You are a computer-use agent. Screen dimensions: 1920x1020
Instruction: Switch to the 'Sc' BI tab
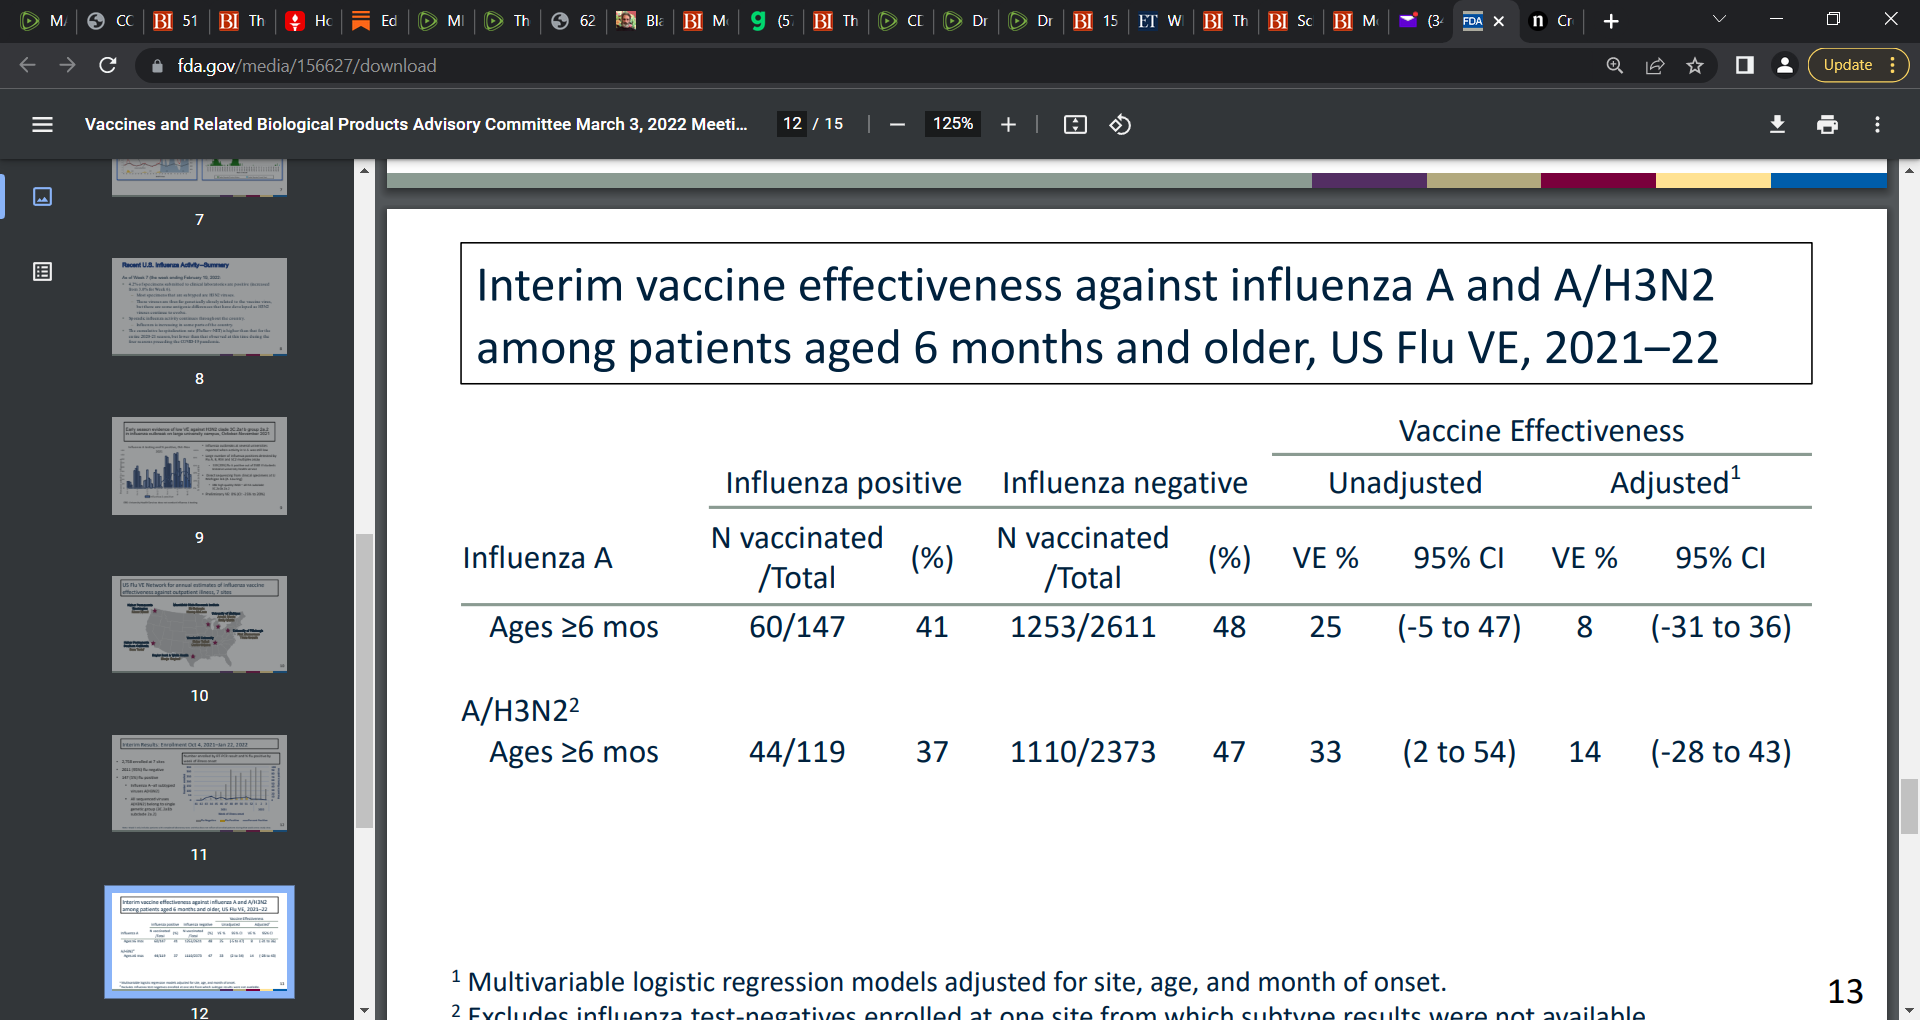tap(1291, 21)
